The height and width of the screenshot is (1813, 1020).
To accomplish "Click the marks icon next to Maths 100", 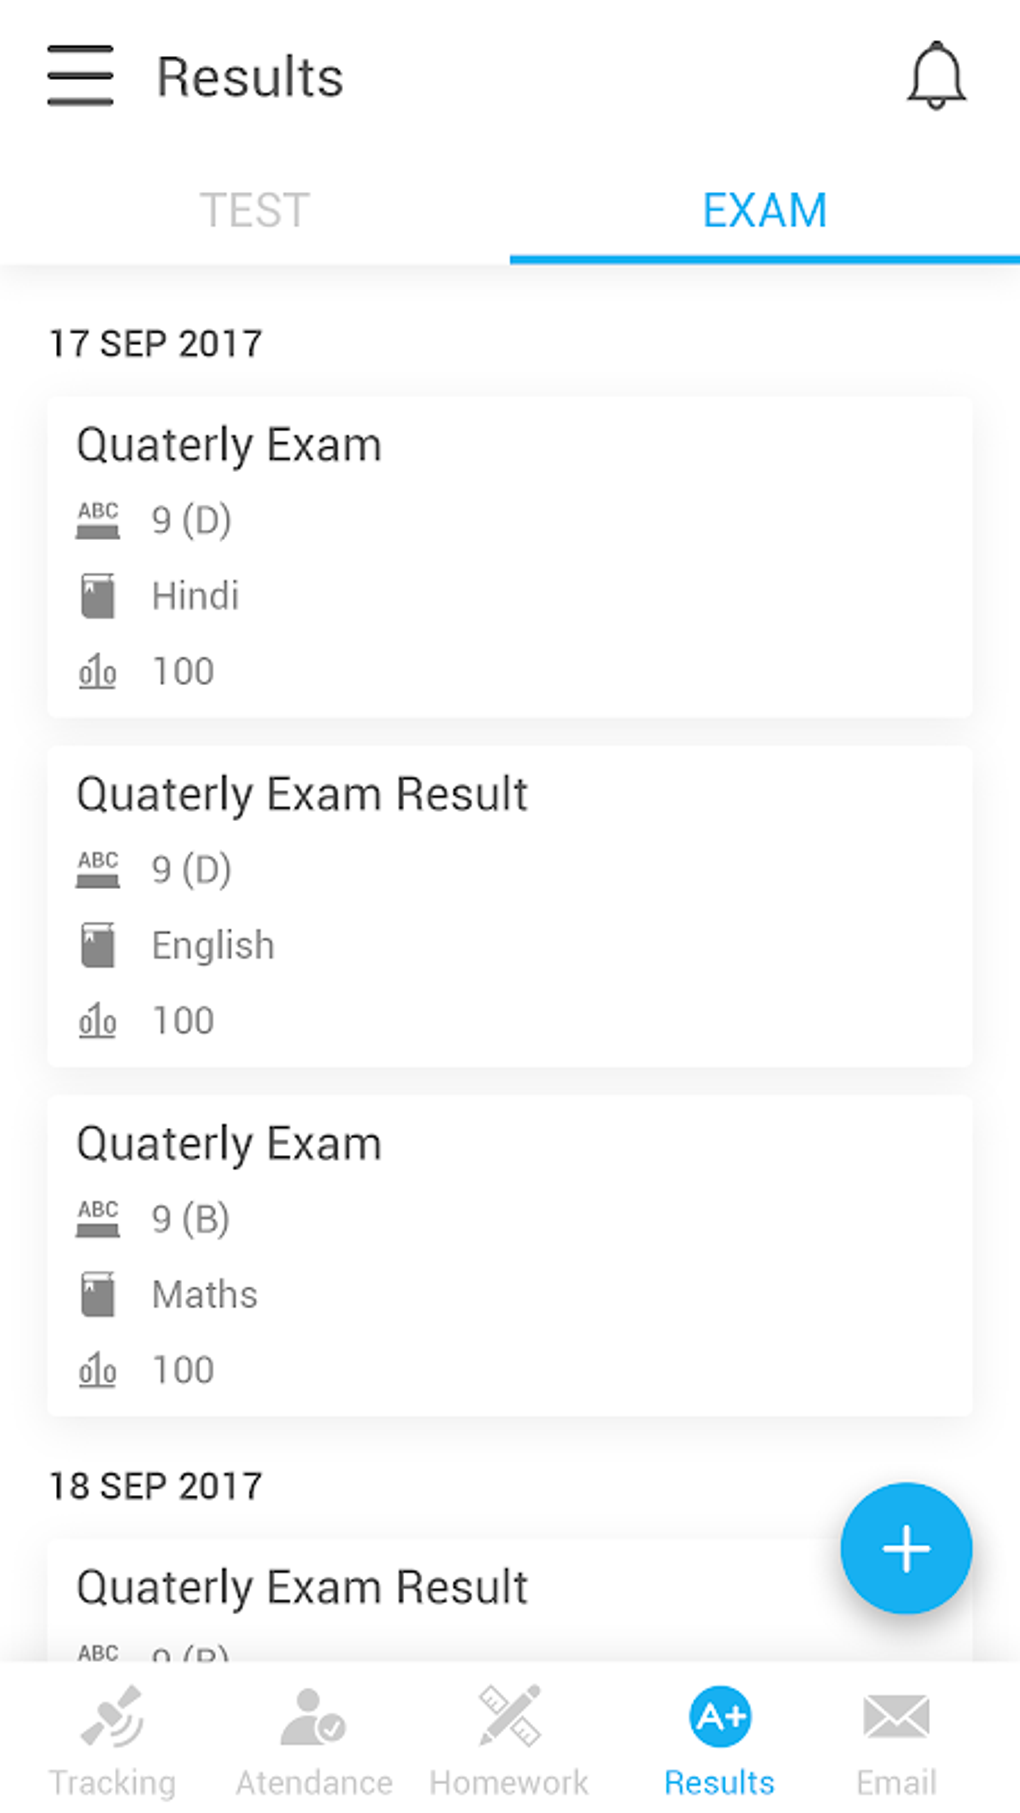I will (98, 1370).
